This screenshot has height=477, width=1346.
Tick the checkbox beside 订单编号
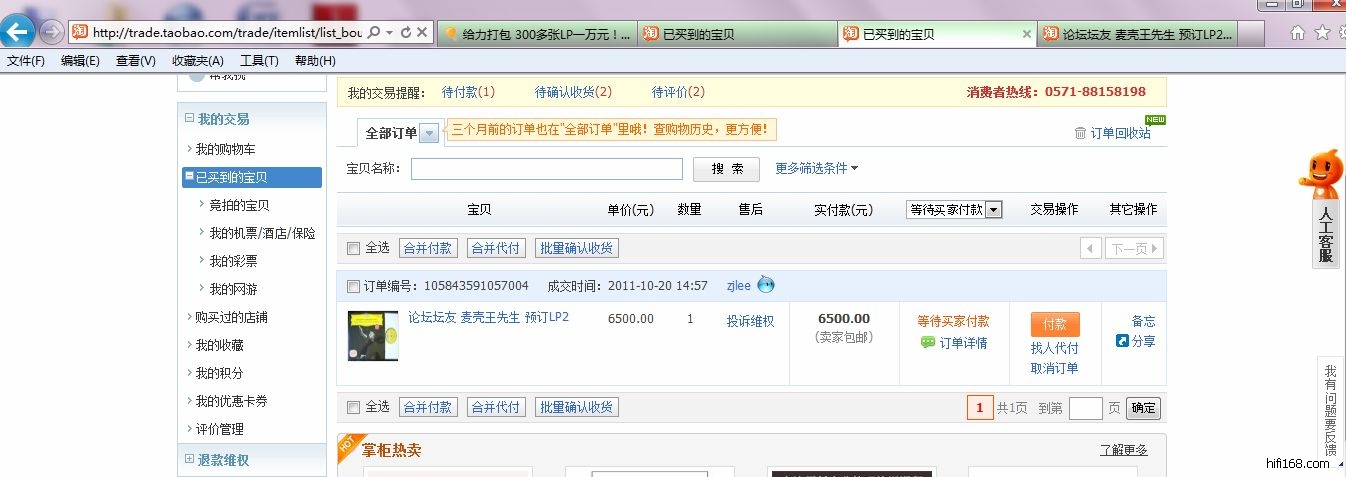point(353,286)
